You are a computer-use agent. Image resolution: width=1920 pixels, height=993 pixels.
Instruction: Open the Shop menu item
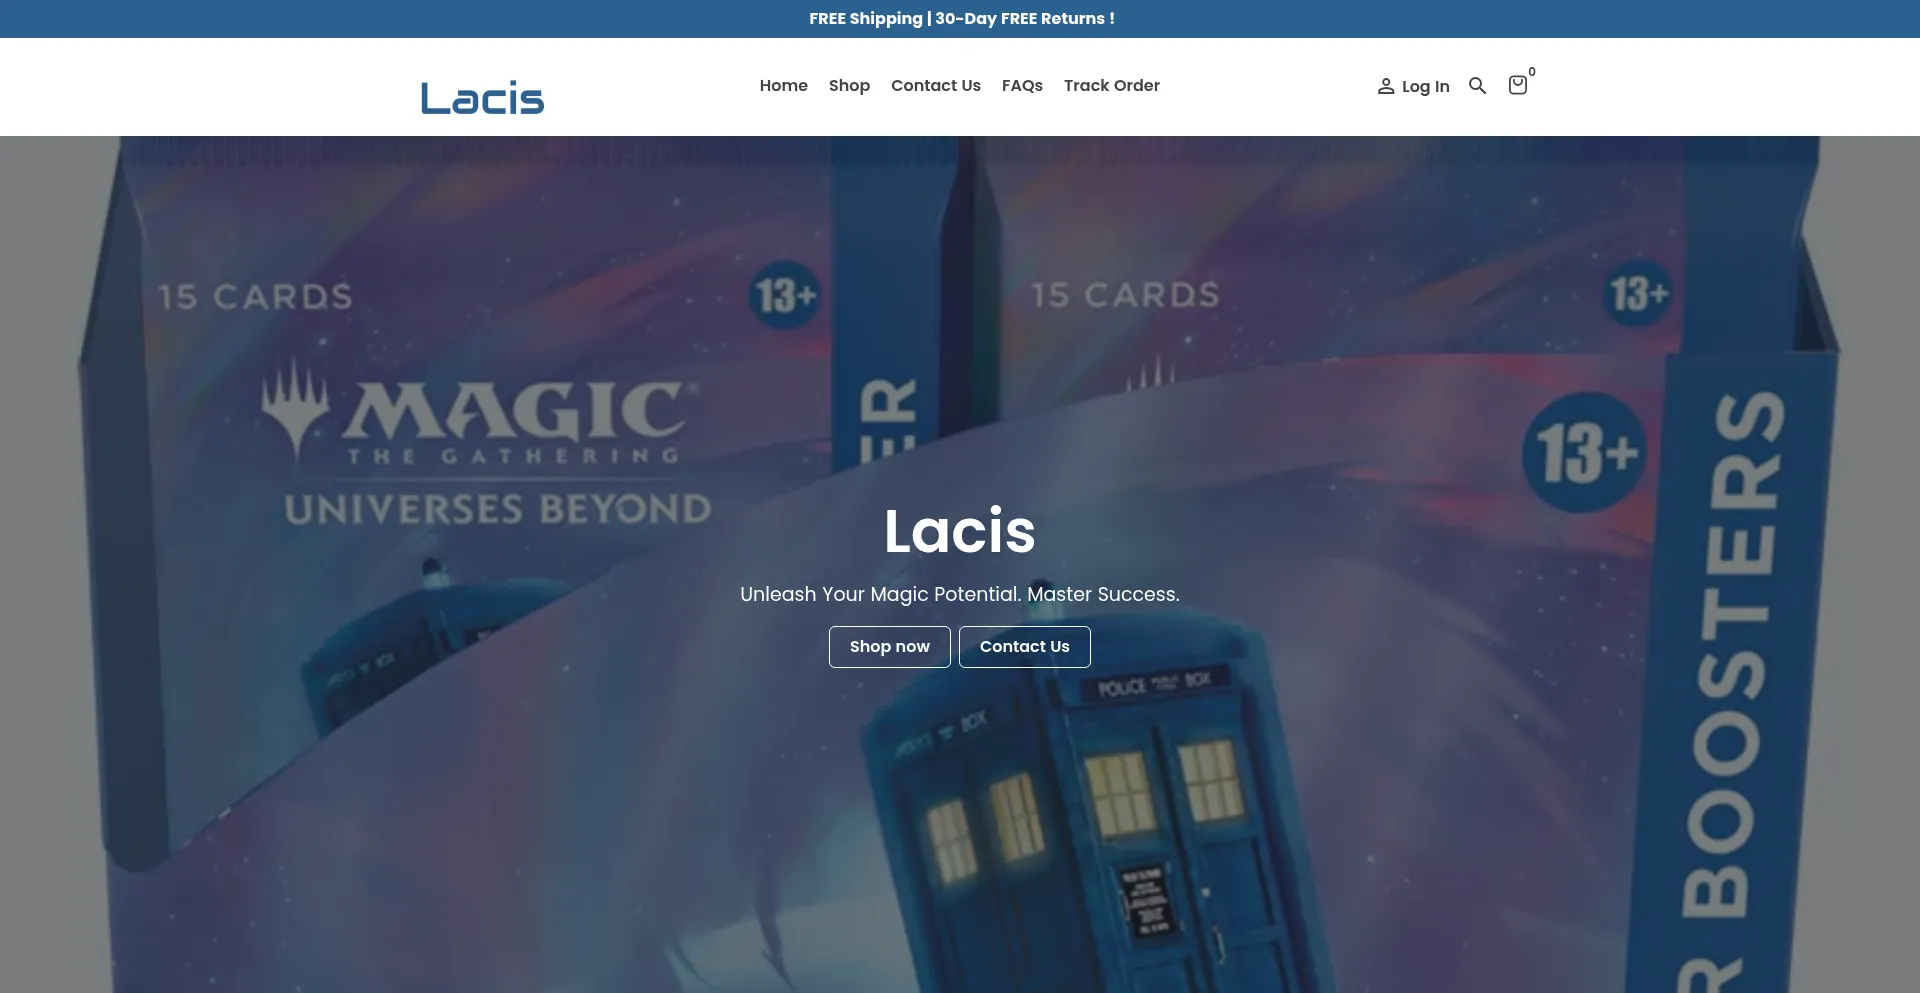click(849, 86)
